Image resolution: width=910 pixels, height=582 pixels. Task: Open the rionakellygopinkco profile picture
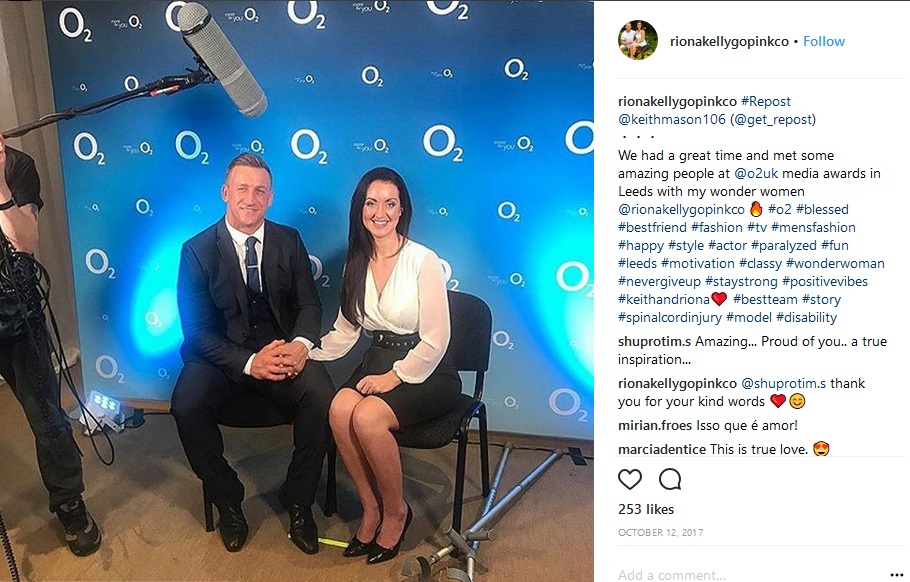click(638, 41)
